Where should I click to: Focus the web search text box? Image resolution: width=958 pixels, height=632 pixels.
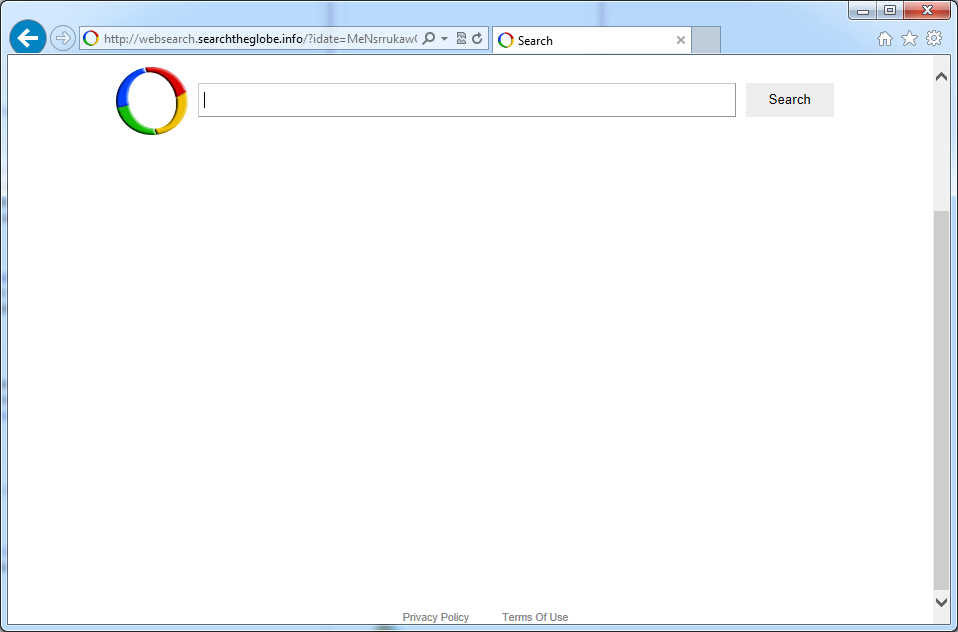point(467,100)
